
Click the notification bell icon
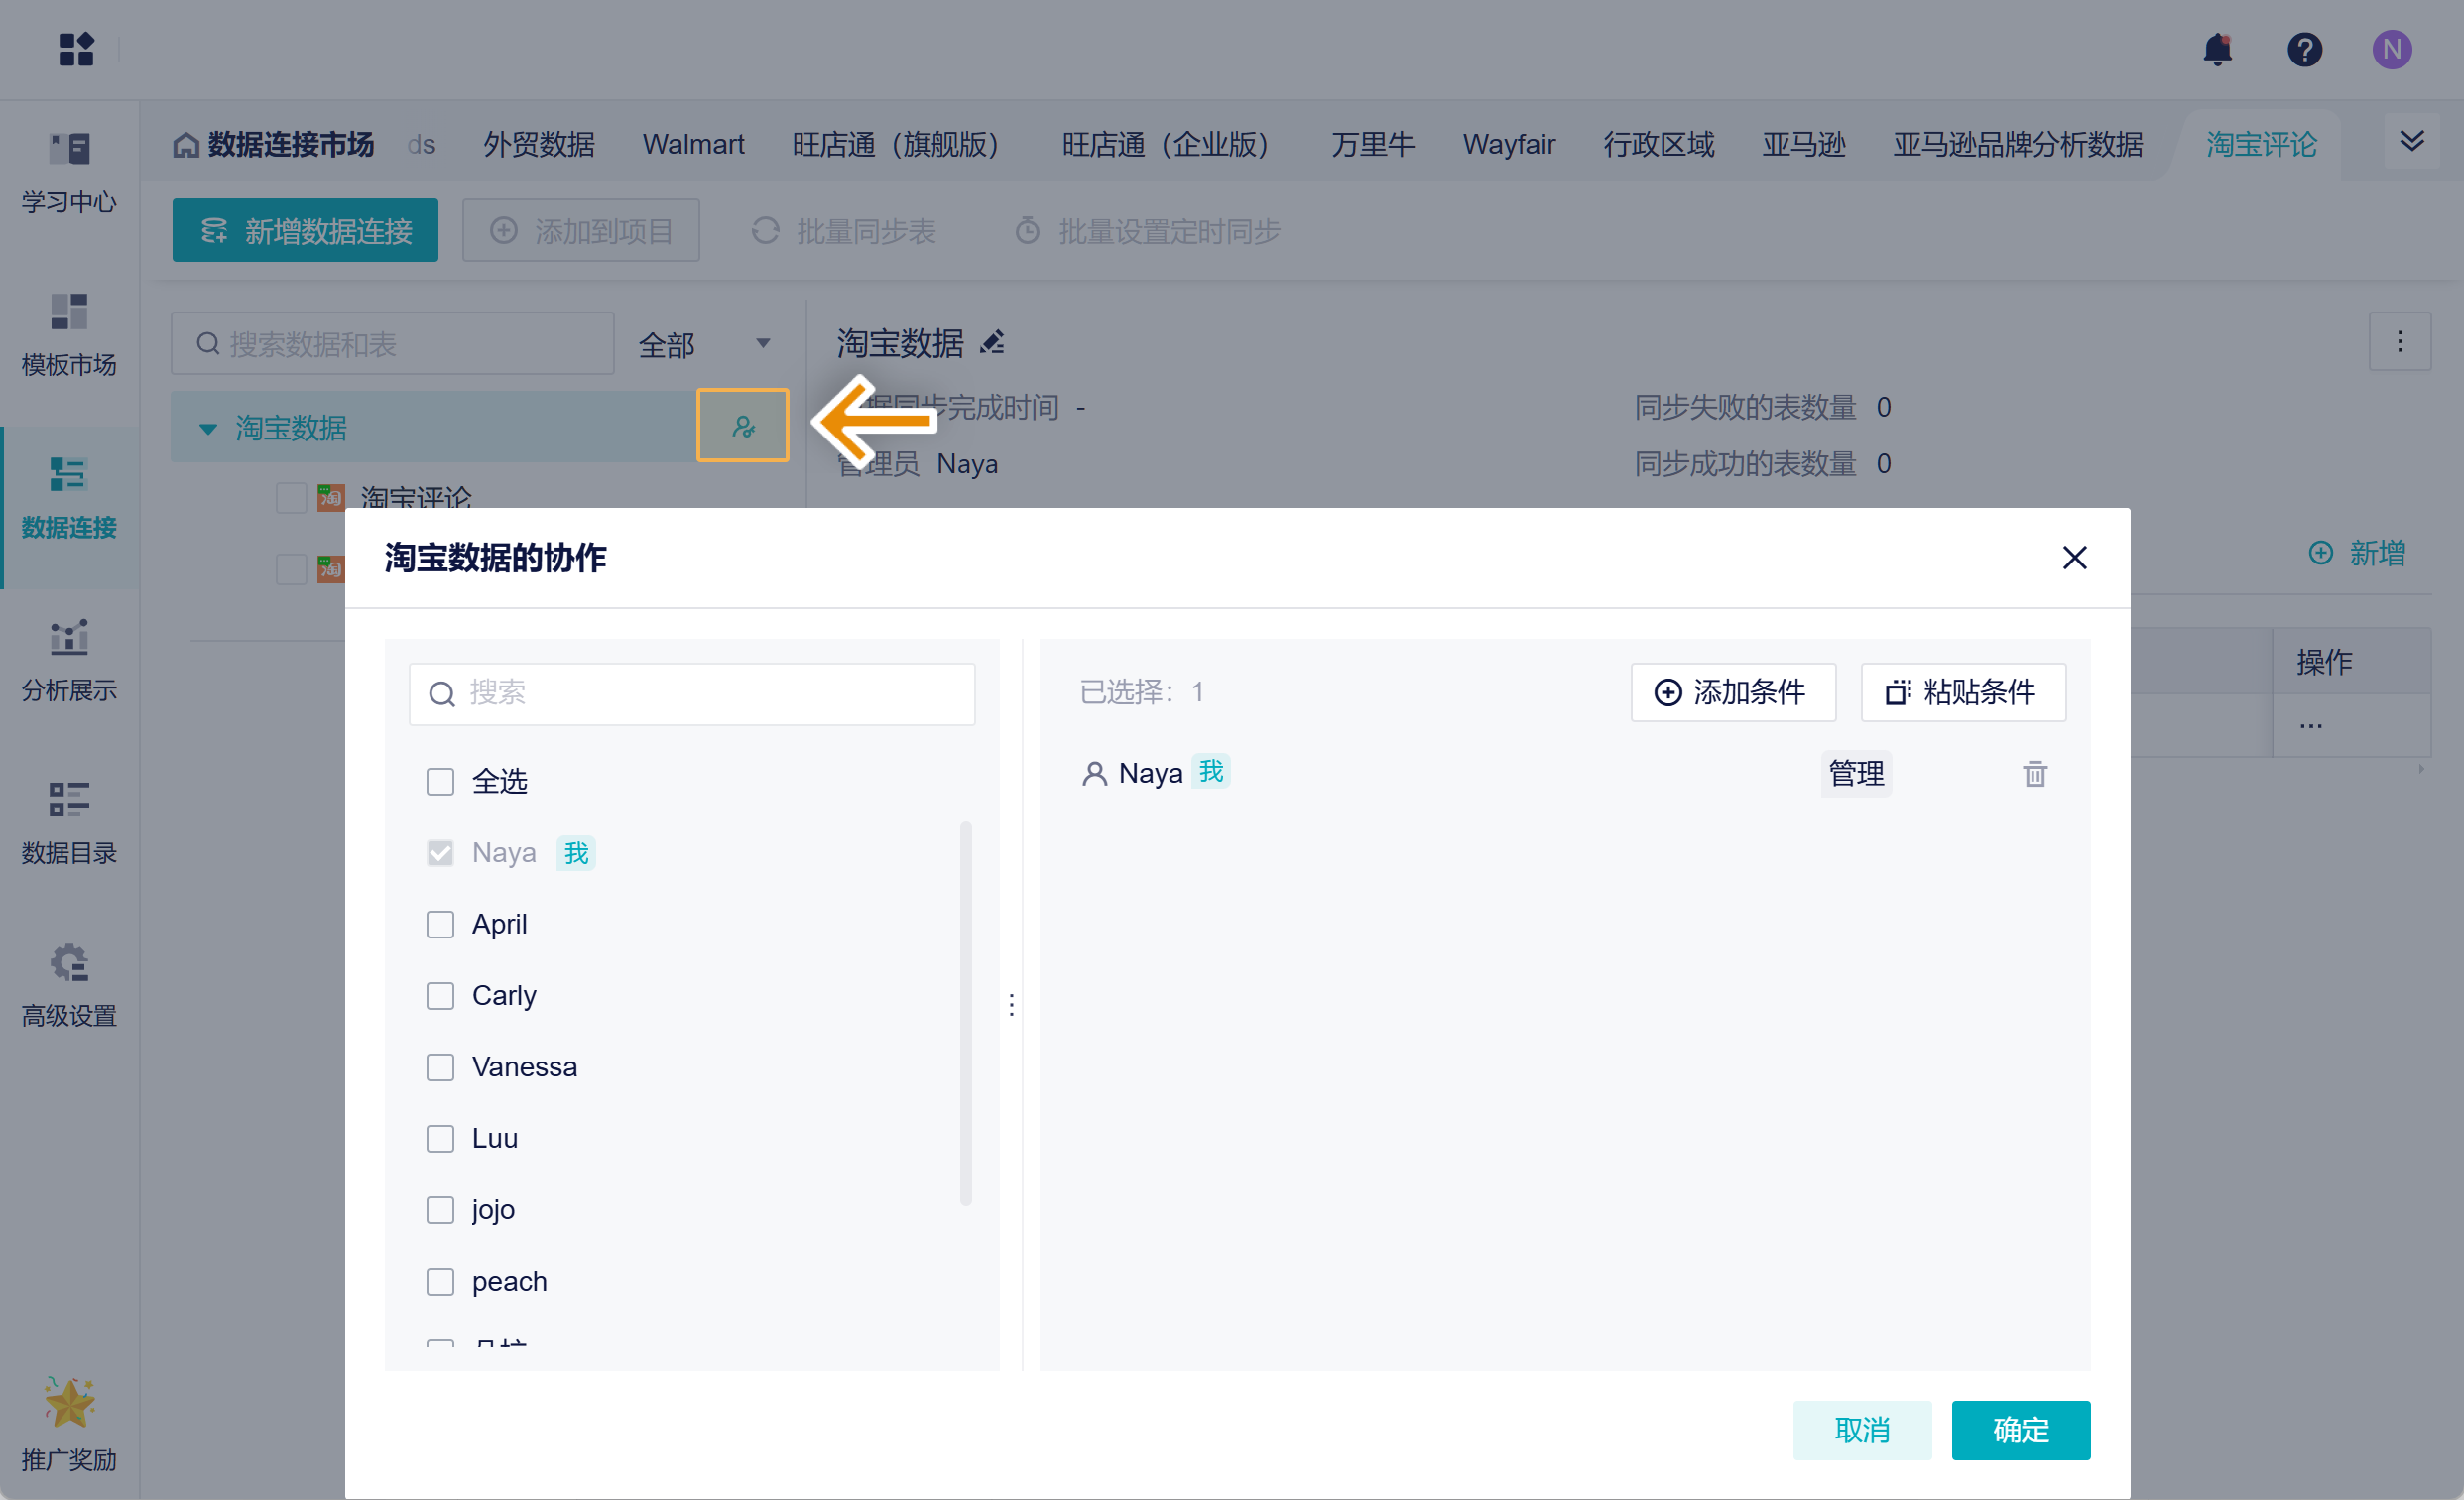(2217, 49)
